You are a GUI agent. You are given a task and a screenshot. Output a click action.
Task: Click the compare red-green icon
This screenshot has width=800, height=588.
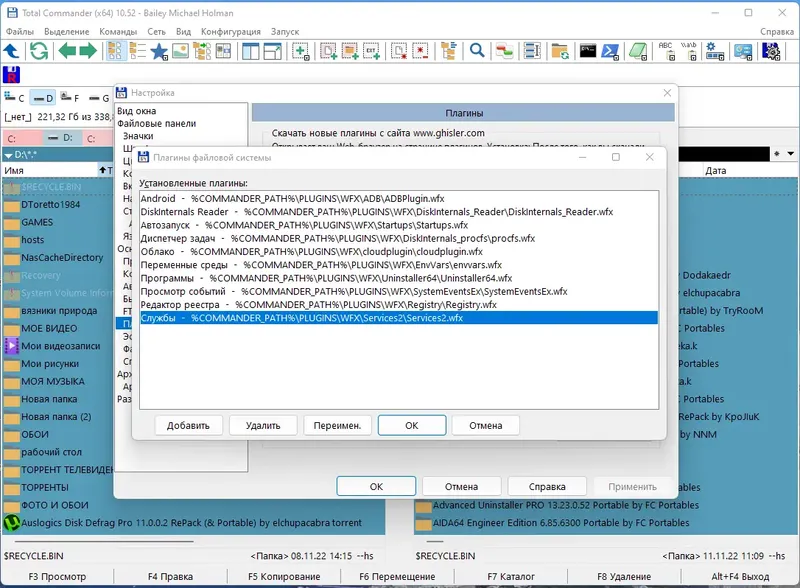pyautogui.click(x=504, y=51)
